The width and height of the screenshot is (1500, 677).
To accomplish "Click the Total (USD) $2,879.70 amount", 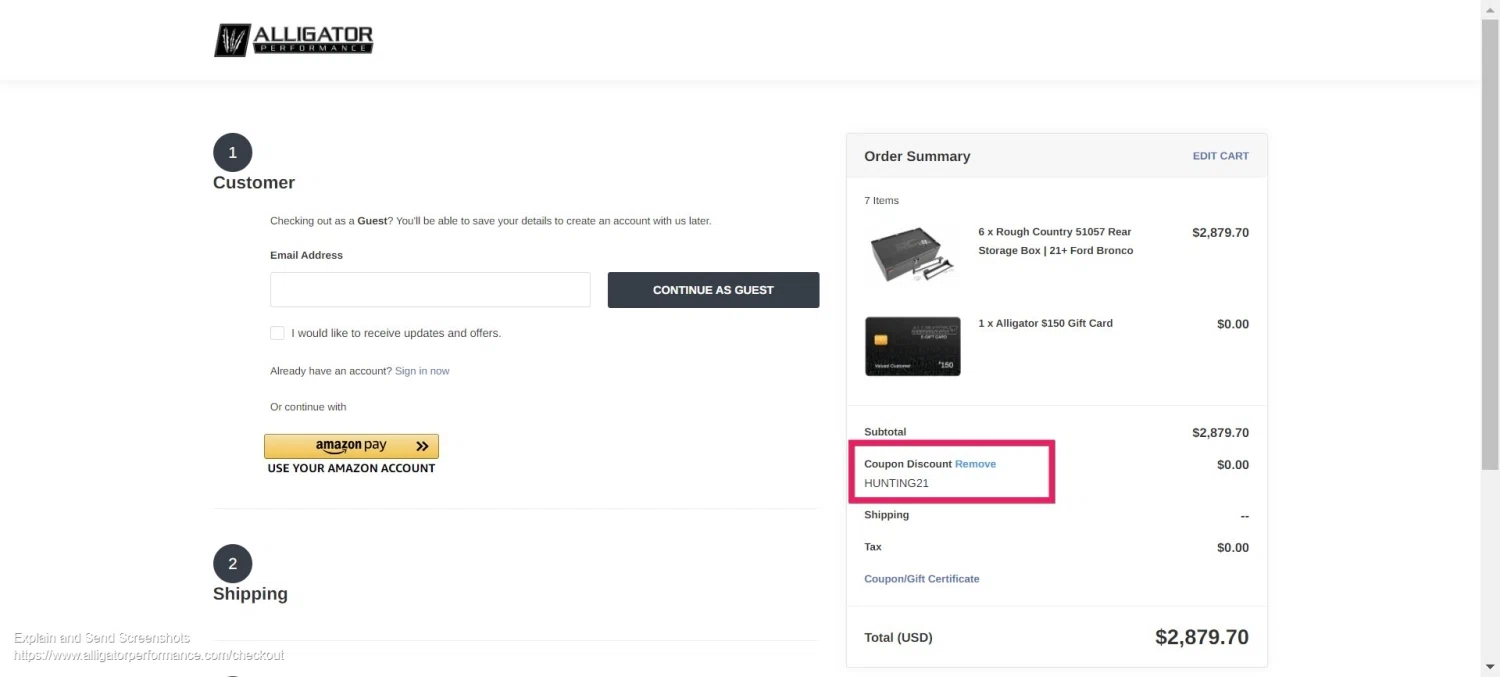I will 1201,637.
